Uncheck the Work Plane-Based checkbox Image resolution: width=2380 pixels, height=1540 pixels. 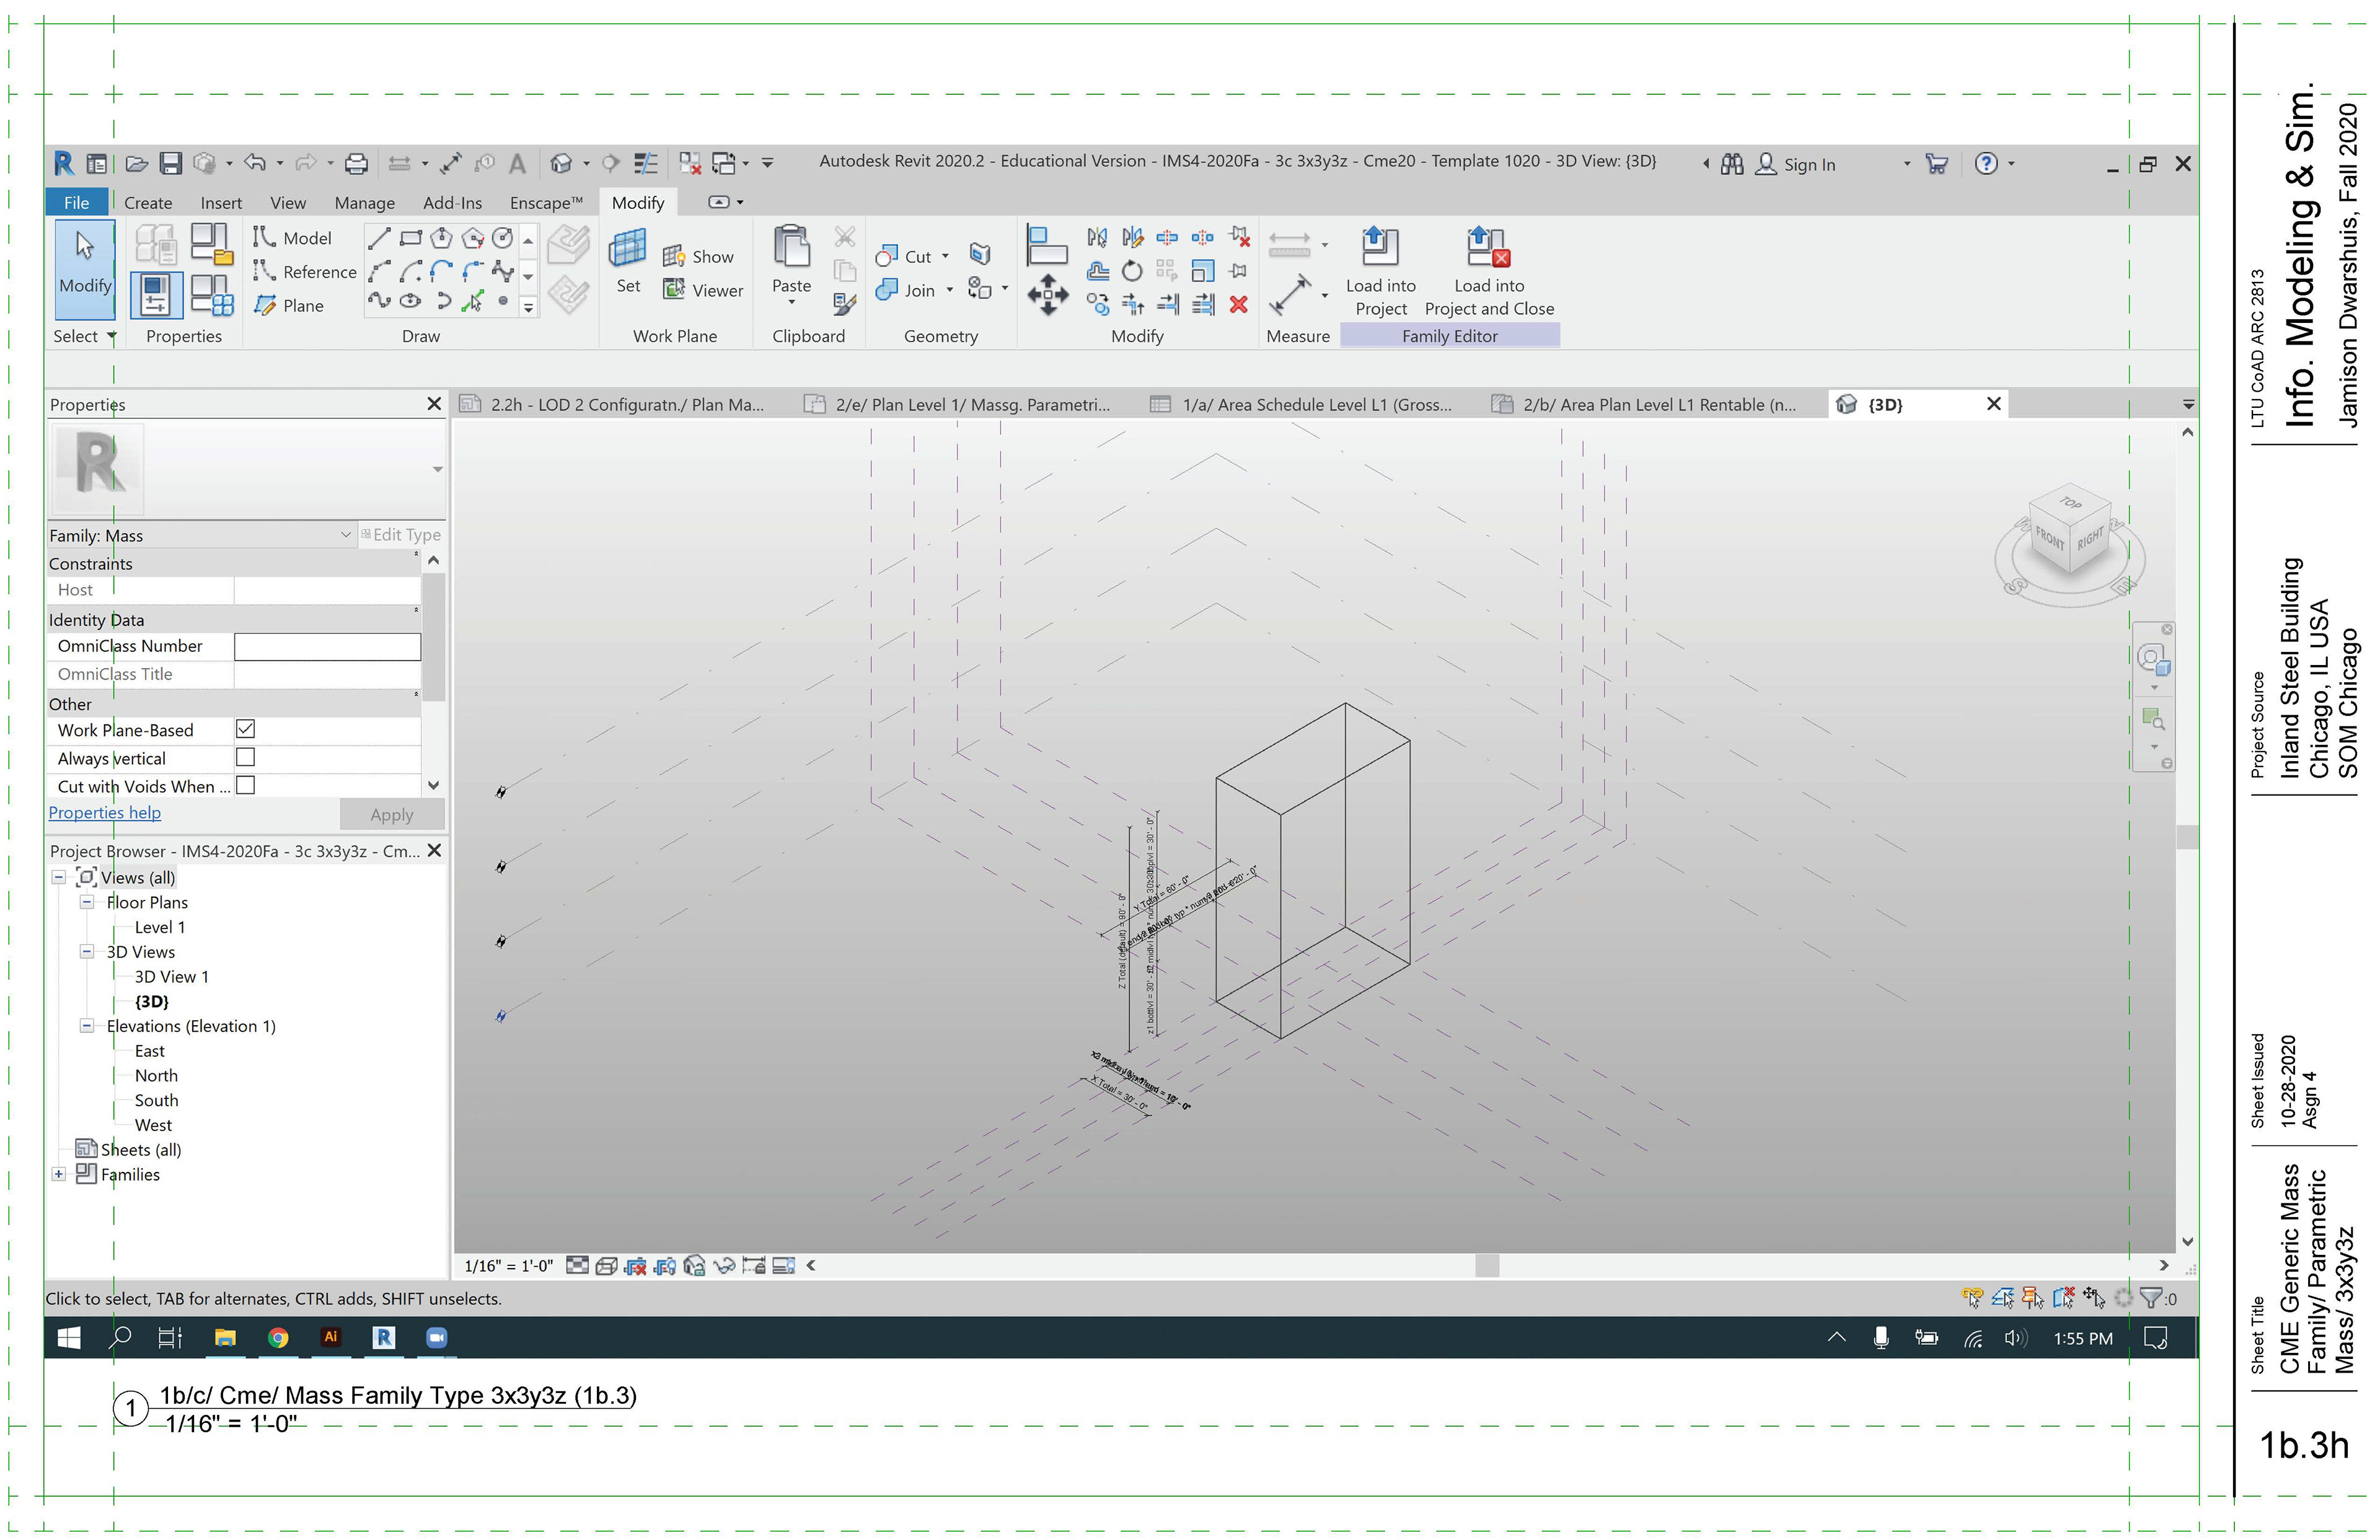tap(245, 729)
